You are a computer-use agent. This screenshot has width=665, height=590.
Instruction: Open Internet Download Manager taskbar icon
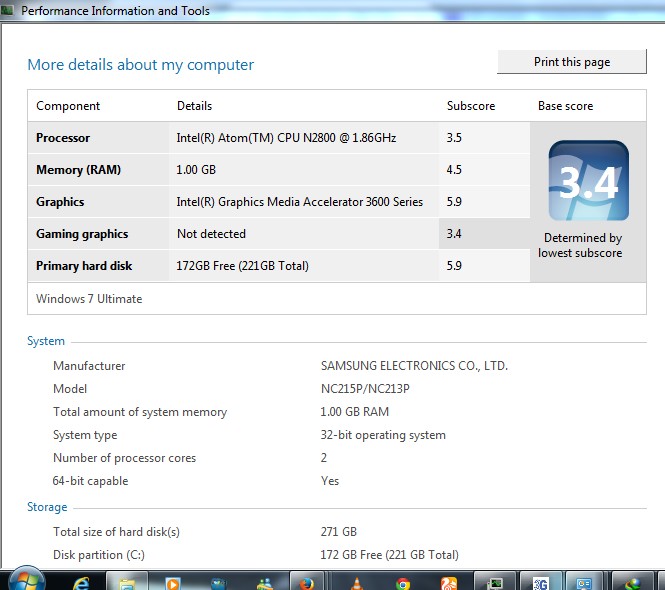click(632, 583)
